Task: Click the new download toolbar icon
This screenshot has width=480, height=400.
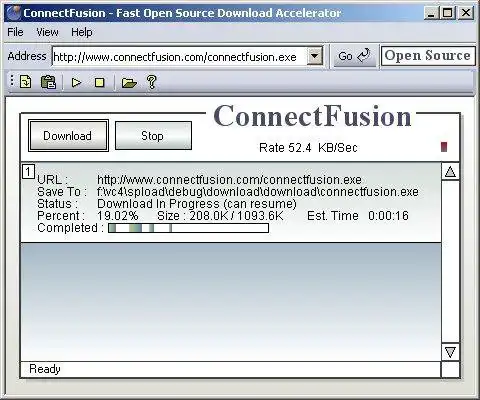Action: coord(26,82)
